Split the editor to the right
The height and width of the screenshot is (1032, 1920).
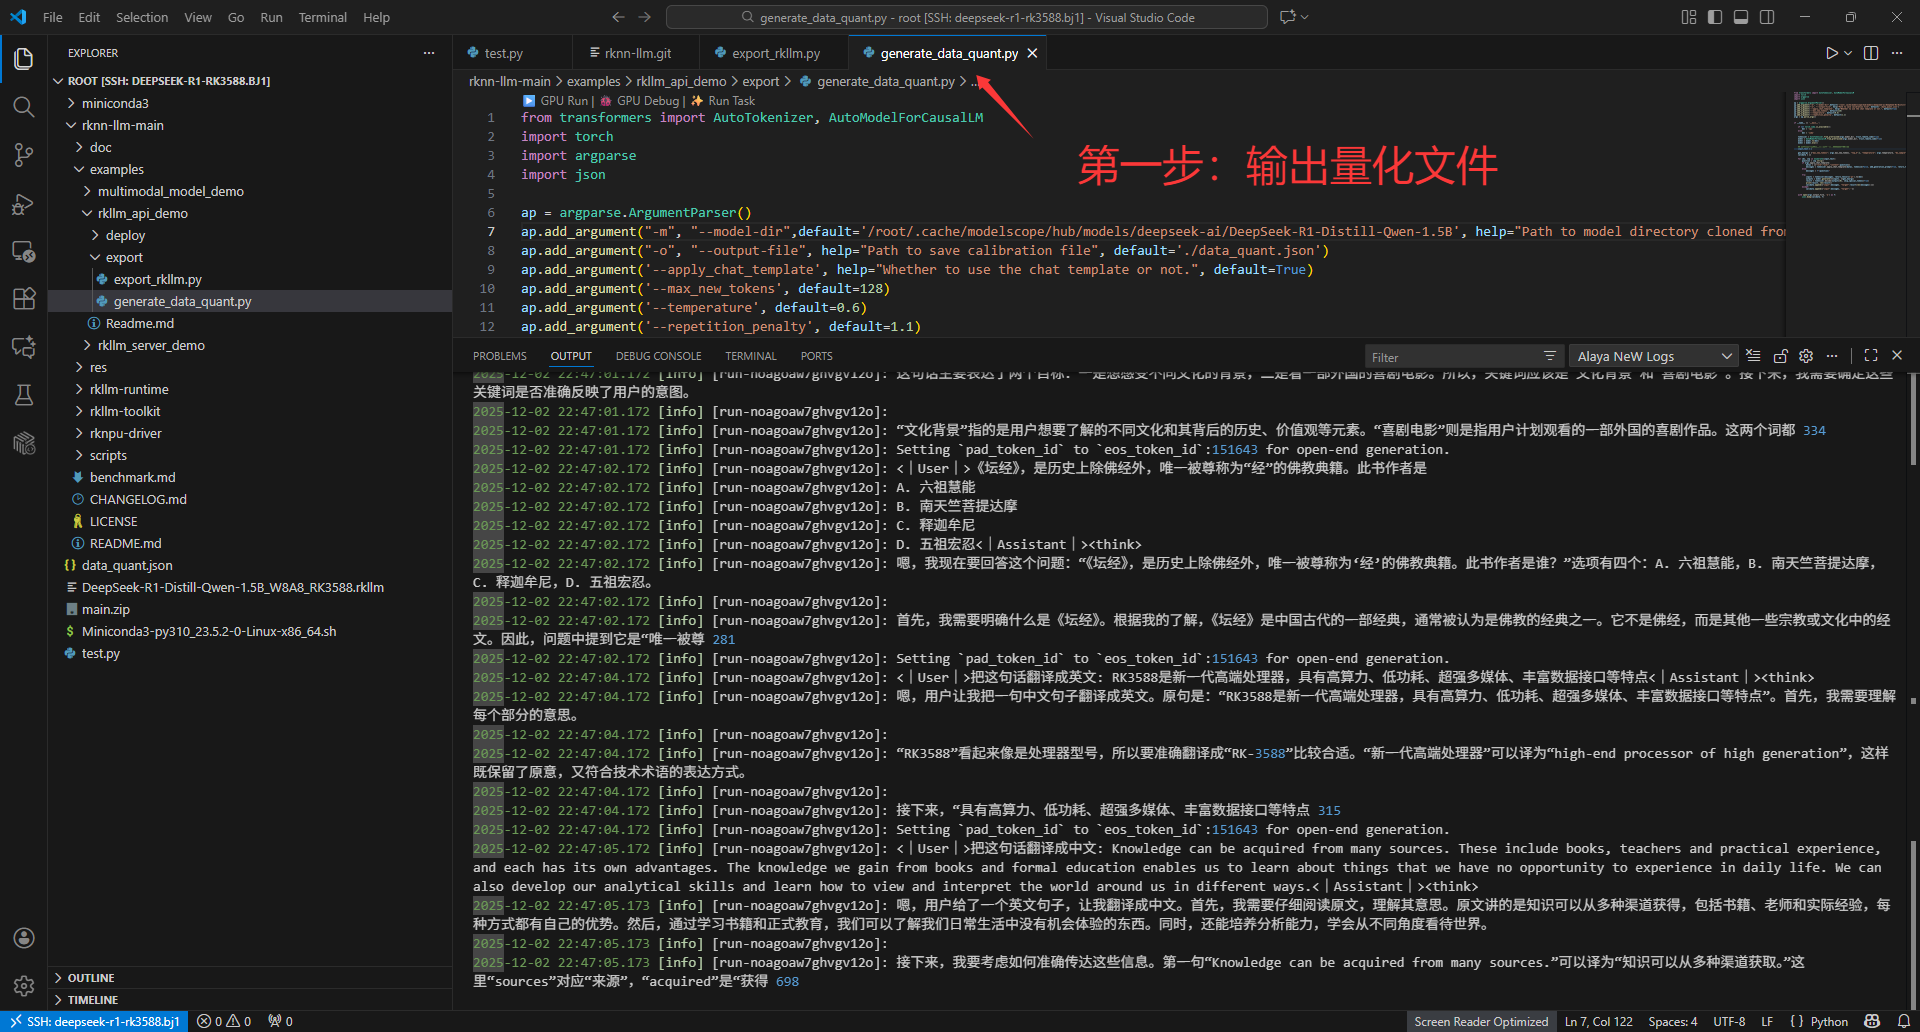point(1871,53)
